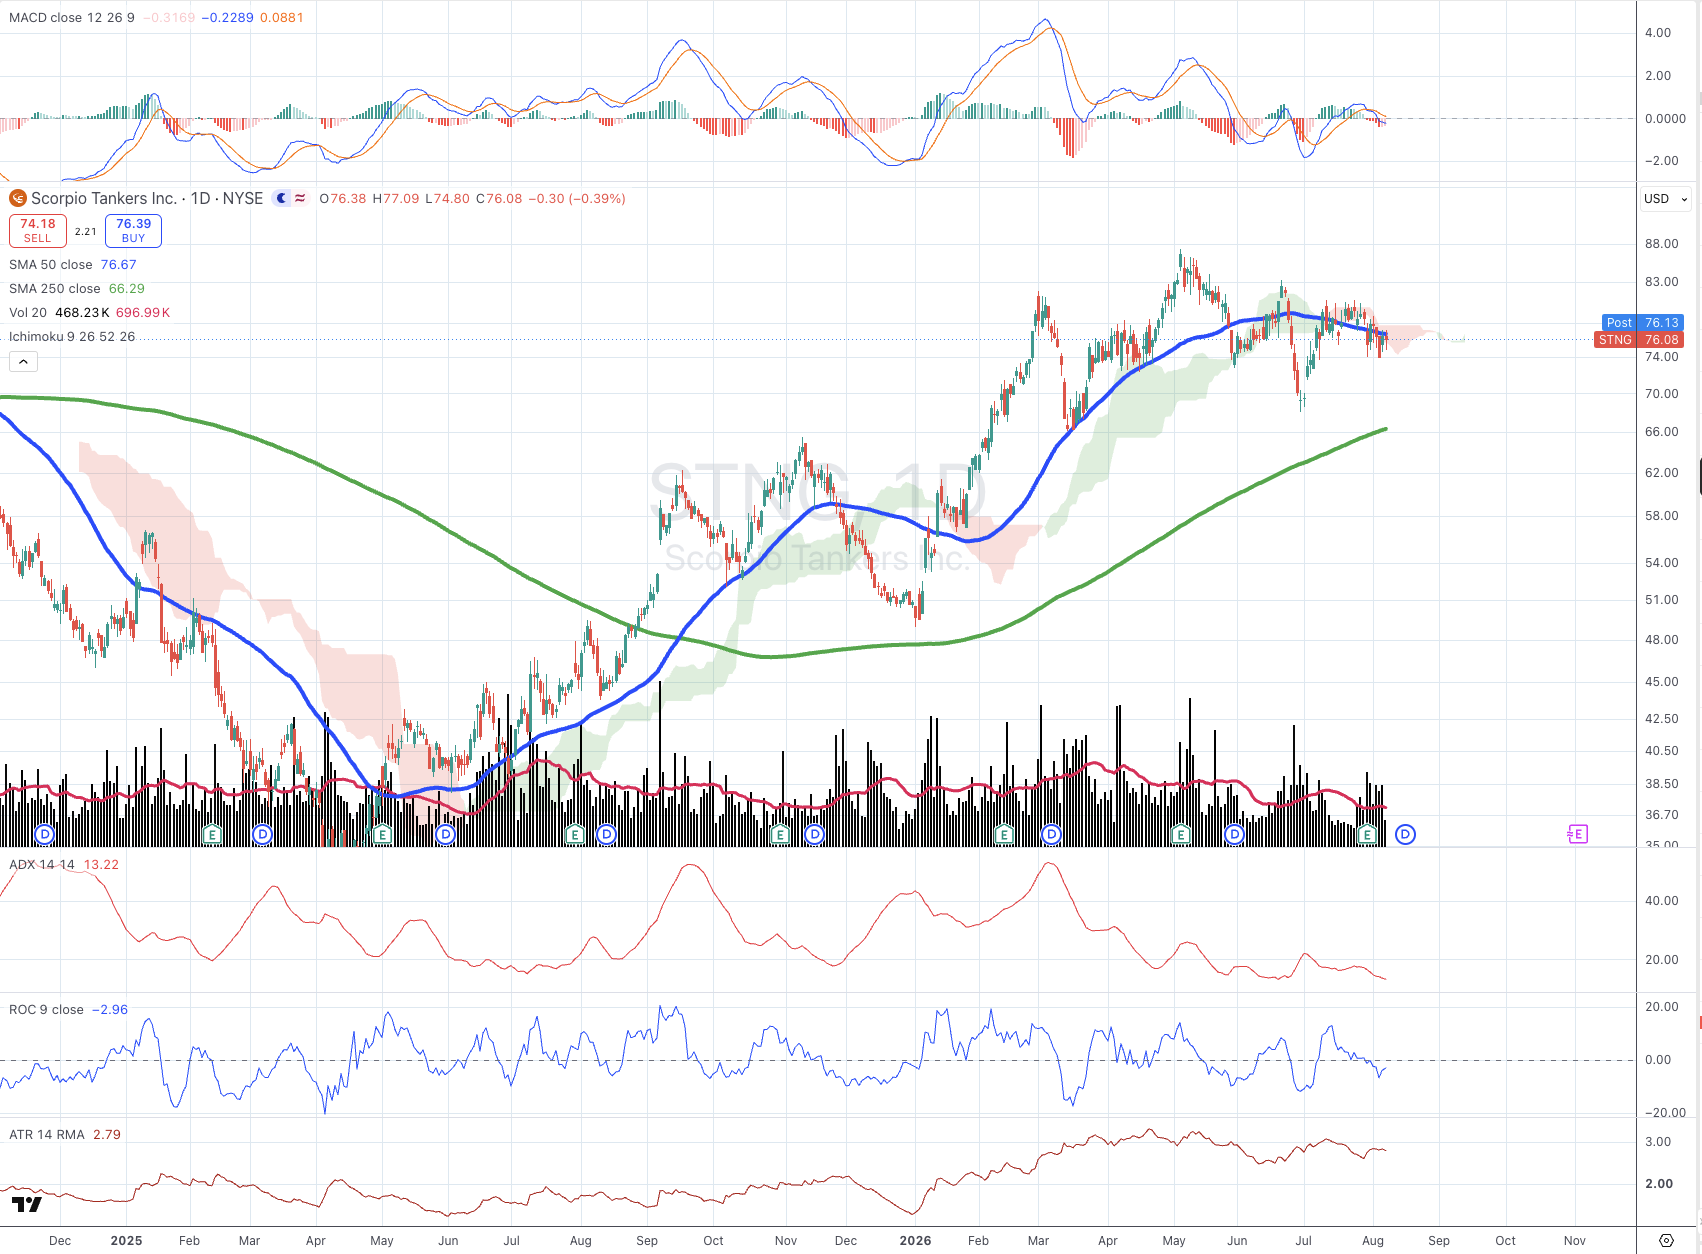The width and height of the screenshot is (1702, 1254).
Task: Open the earnings E marker in May 2026
Action: coord(1181,834)
